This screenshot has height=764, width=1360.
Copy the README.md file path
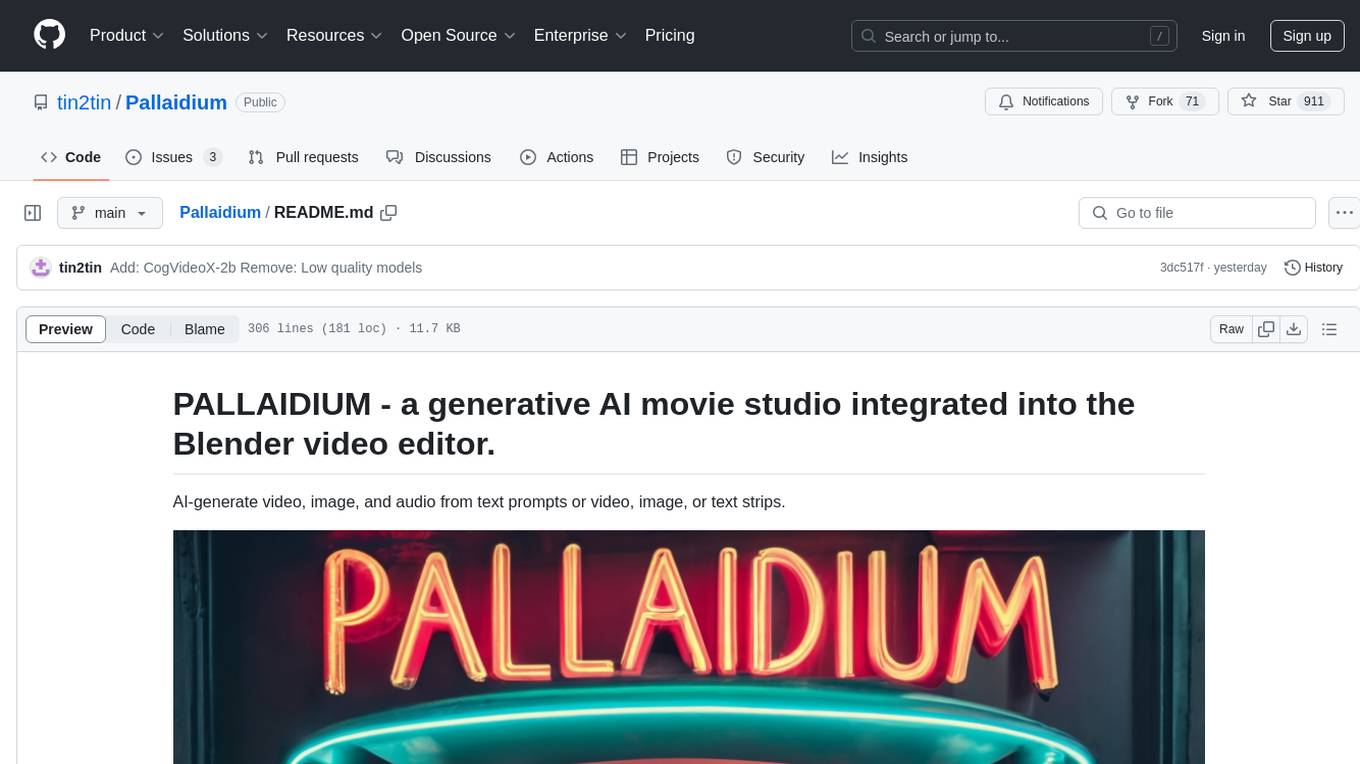point(389,212)
